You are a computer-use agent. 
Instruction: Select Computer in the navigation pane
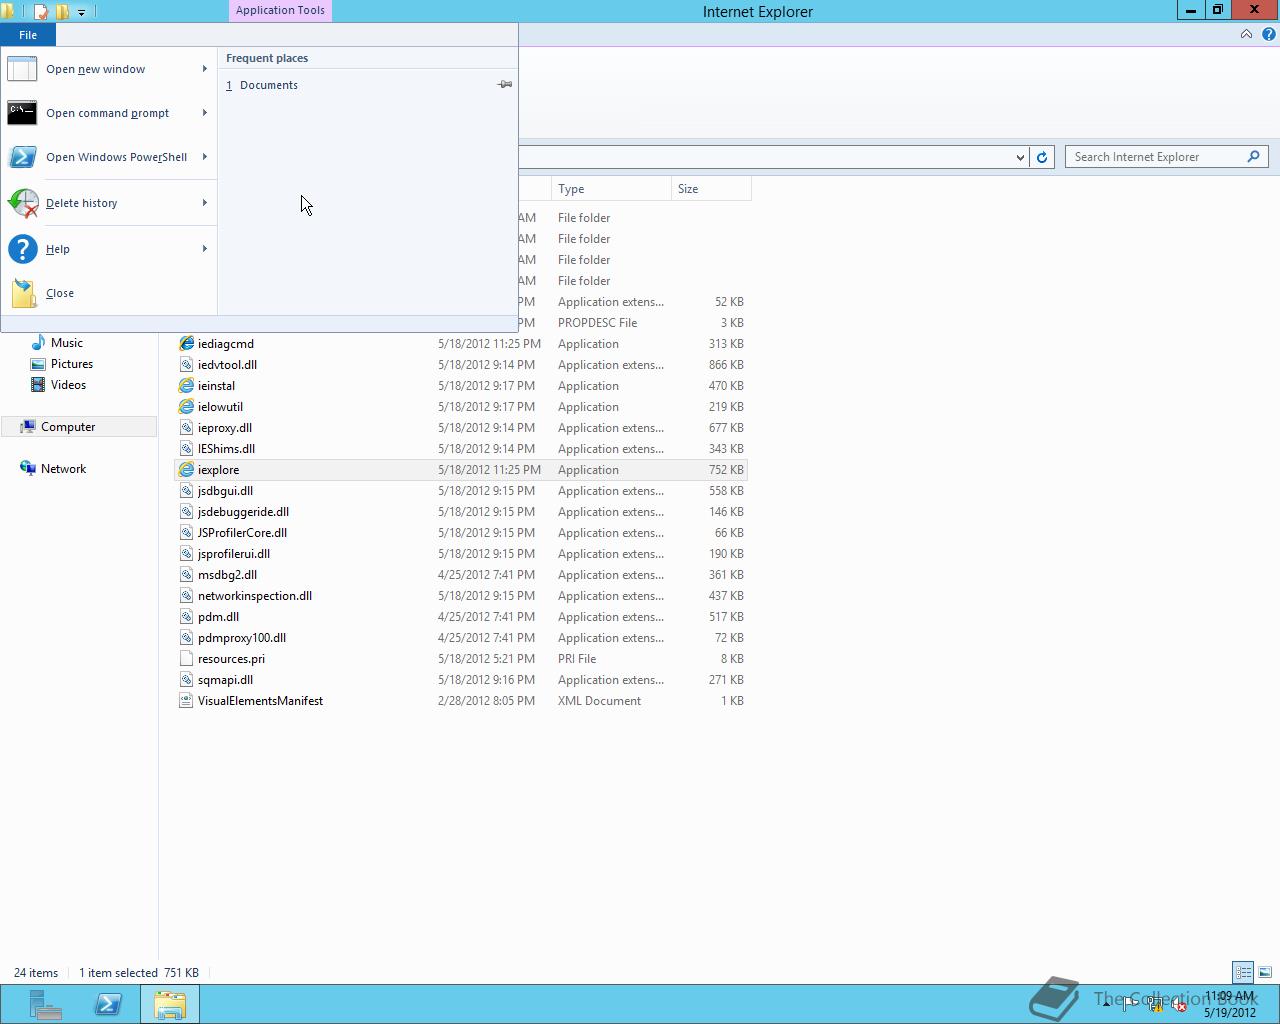(x=68, y=427)
